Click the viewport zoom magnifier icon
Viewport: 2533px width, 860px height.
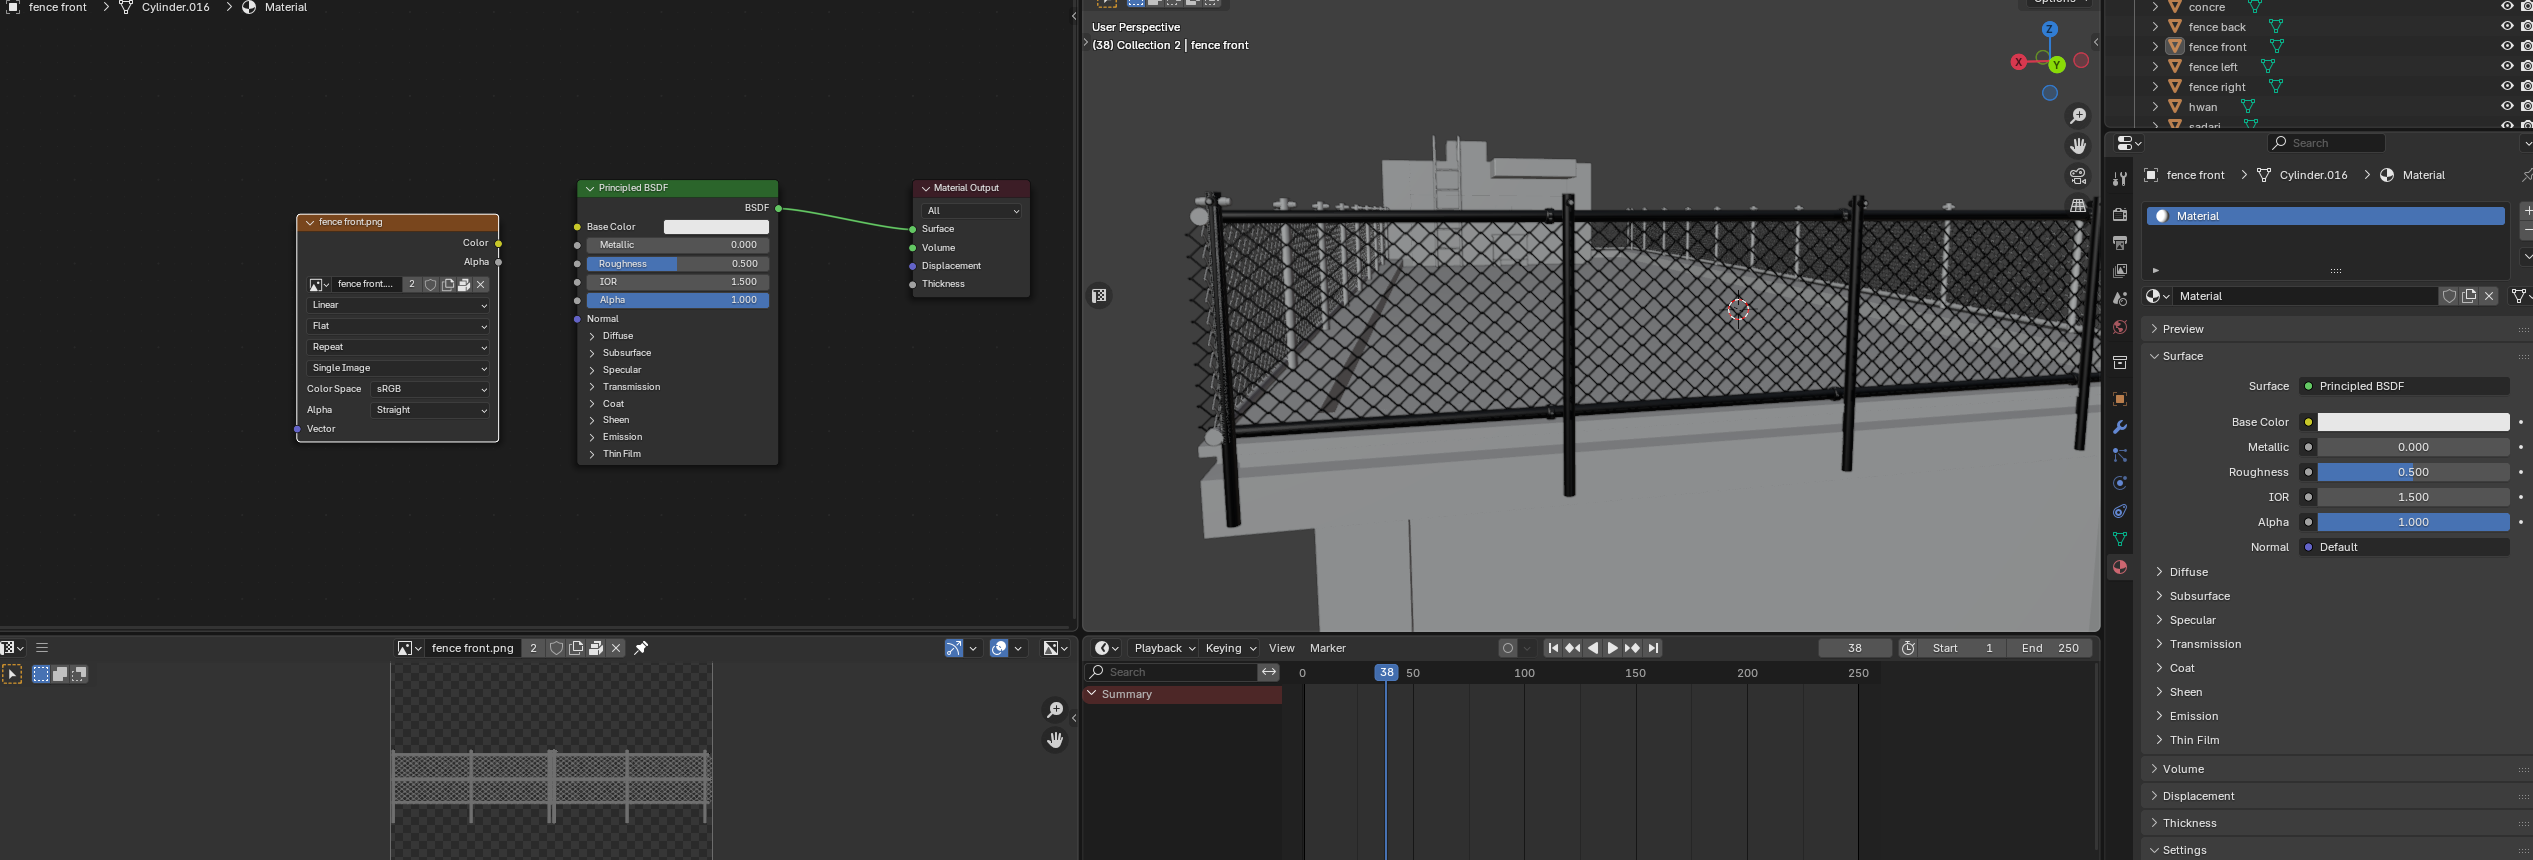(x=2078, y=116)
